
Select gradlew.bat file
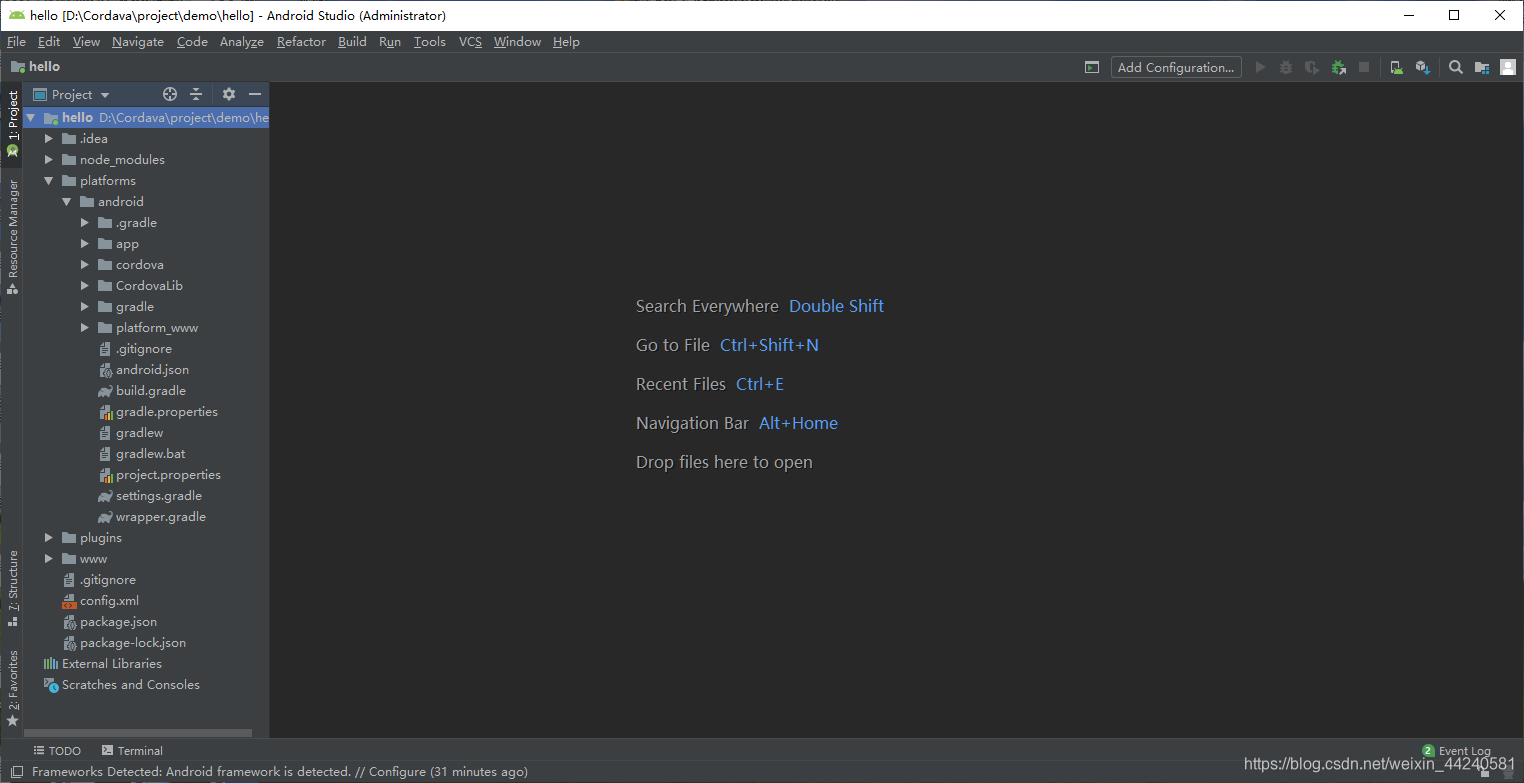[142, 453]
